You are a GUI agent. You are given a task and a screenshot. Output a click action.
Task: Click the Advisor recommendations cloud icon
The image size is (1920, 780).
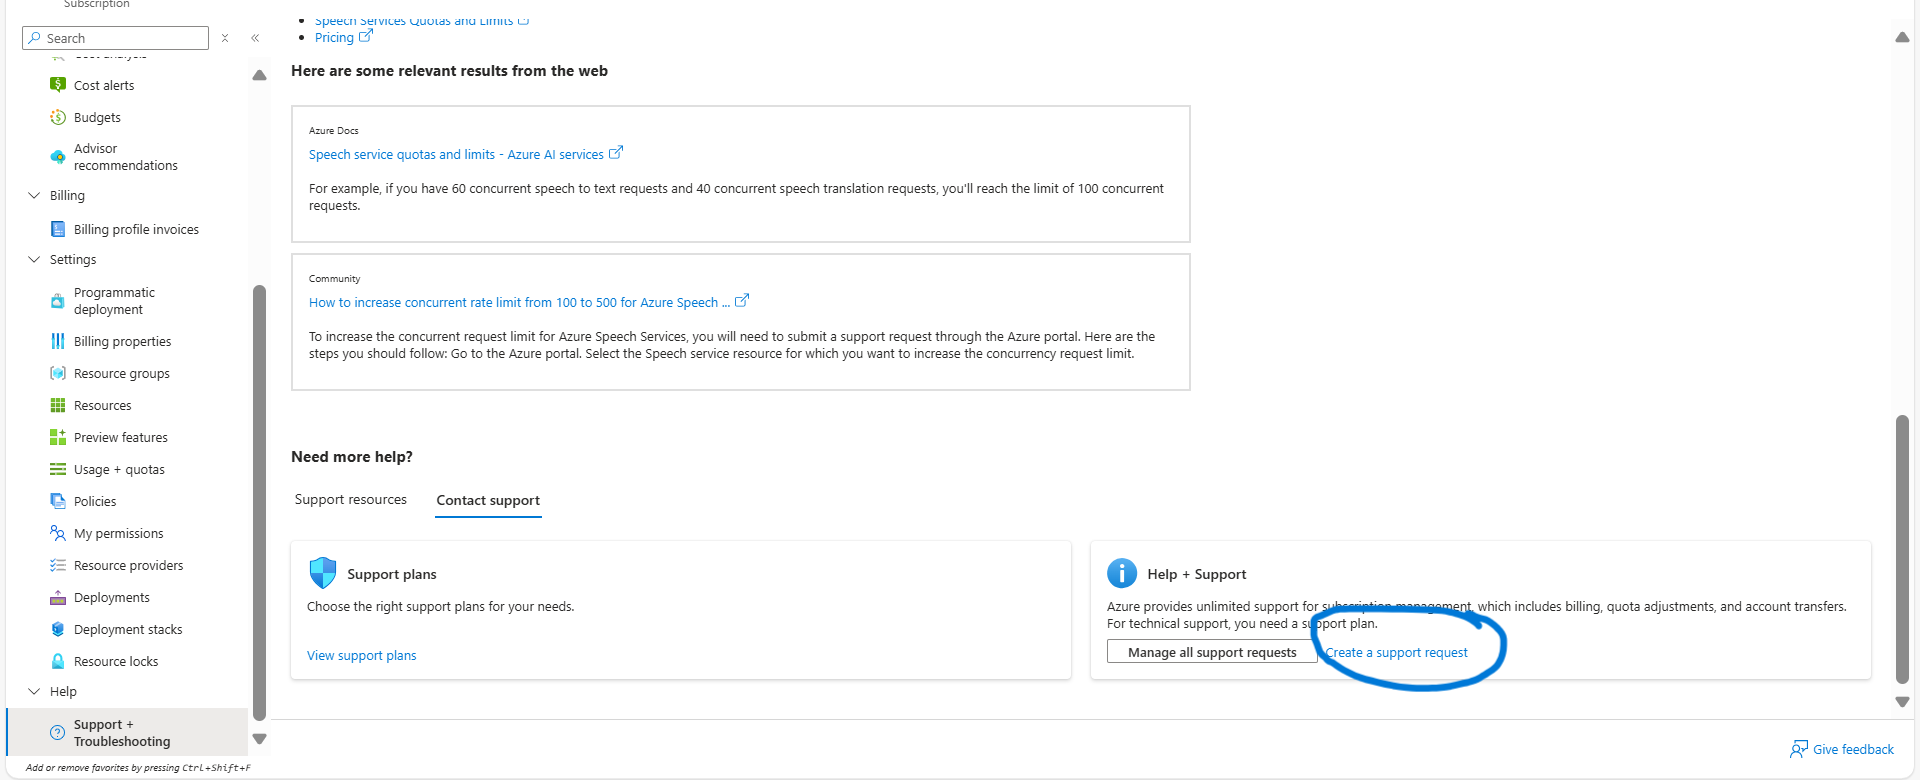click(58, 157)
